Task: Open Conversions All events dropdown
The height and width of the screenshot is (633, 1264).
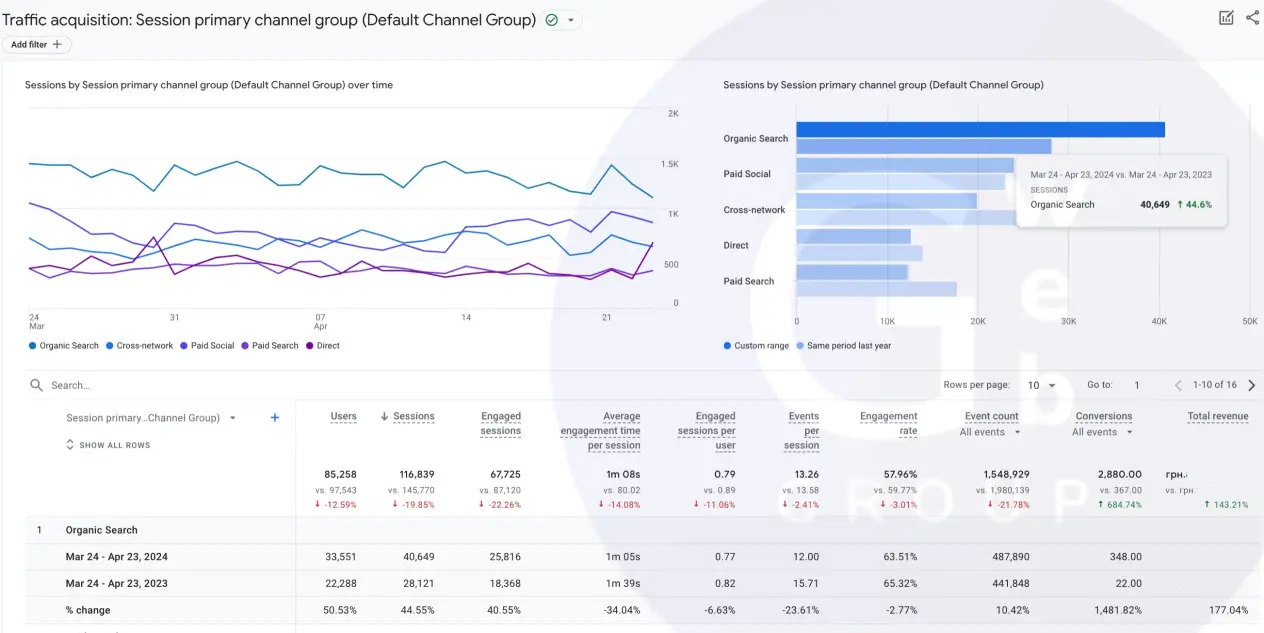Action: tap(1103, 432)
